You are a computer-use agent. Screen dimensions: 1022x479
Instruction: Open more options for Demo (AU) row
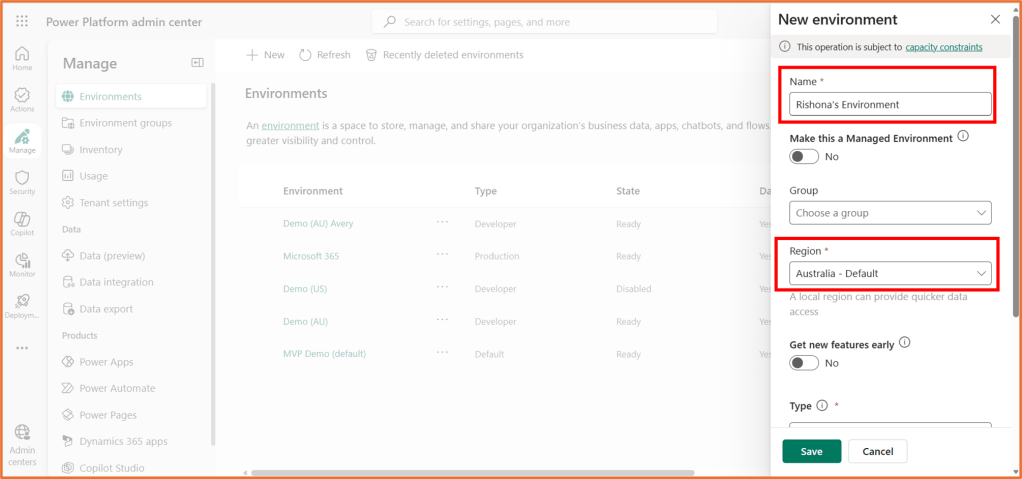click(x=443, y=319)
